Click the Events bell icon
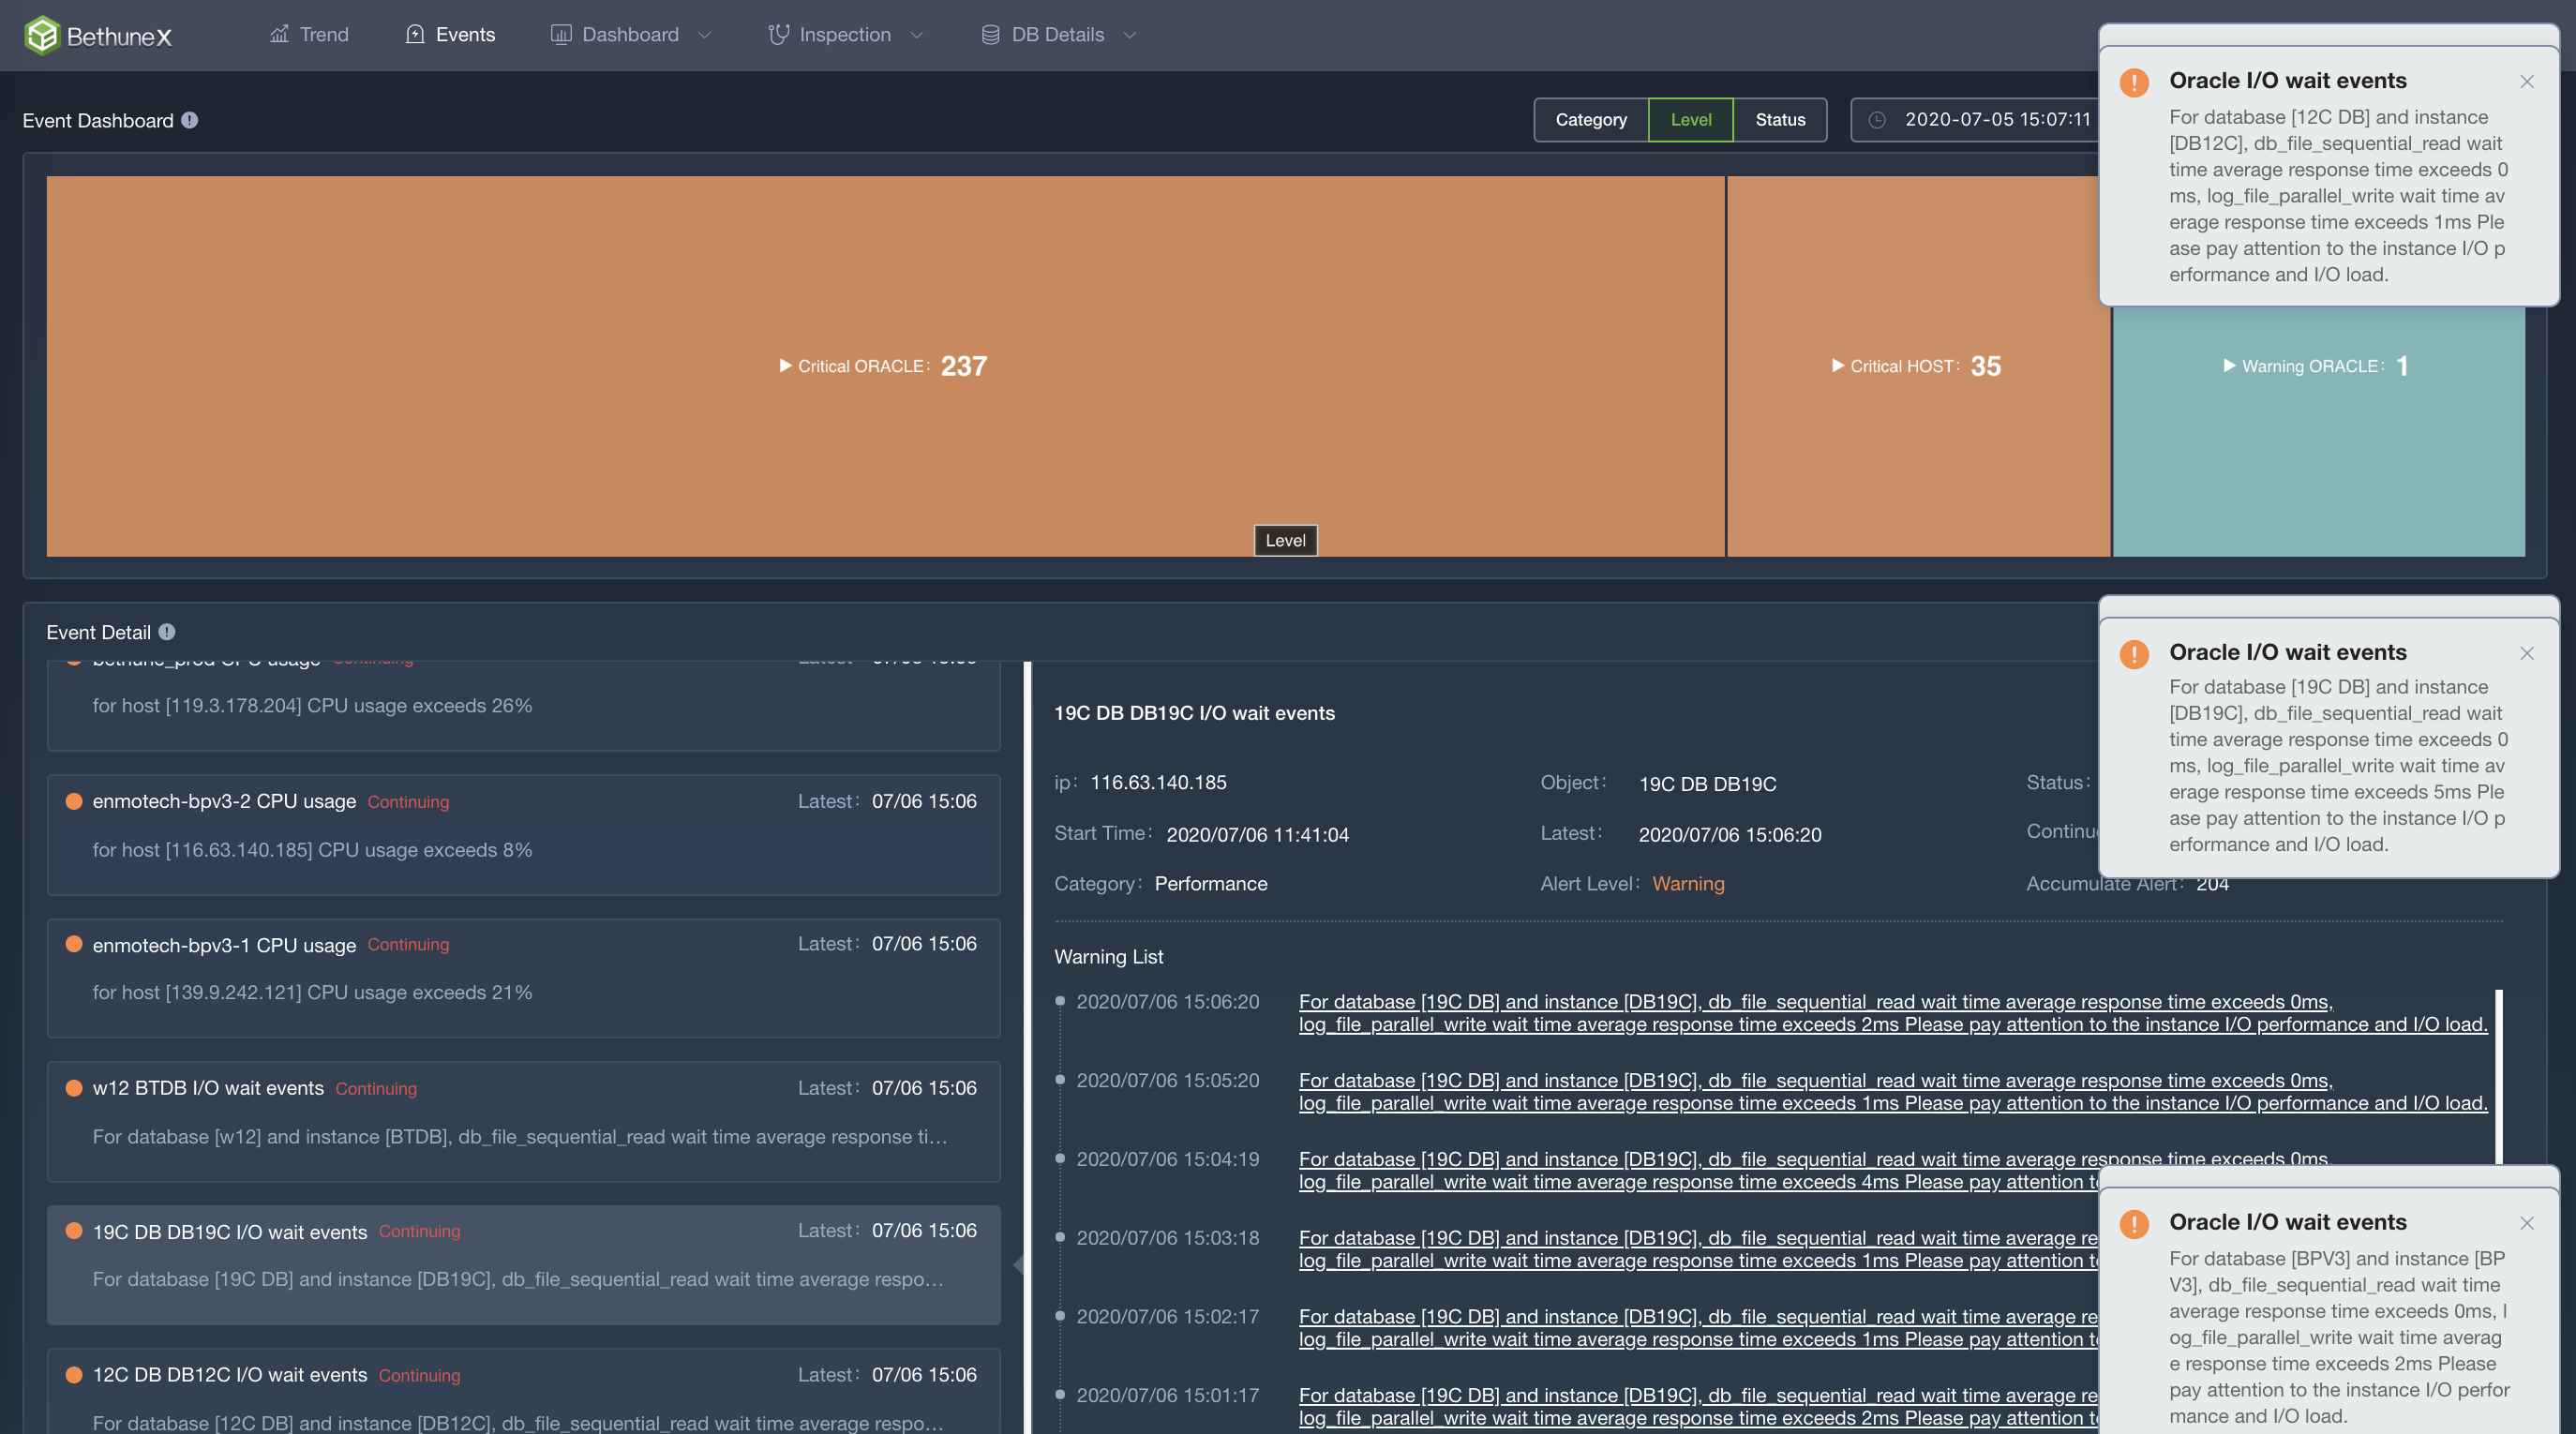Image resolution: width=2576 pixels, height=1434 pixels. tap(415, 35)
